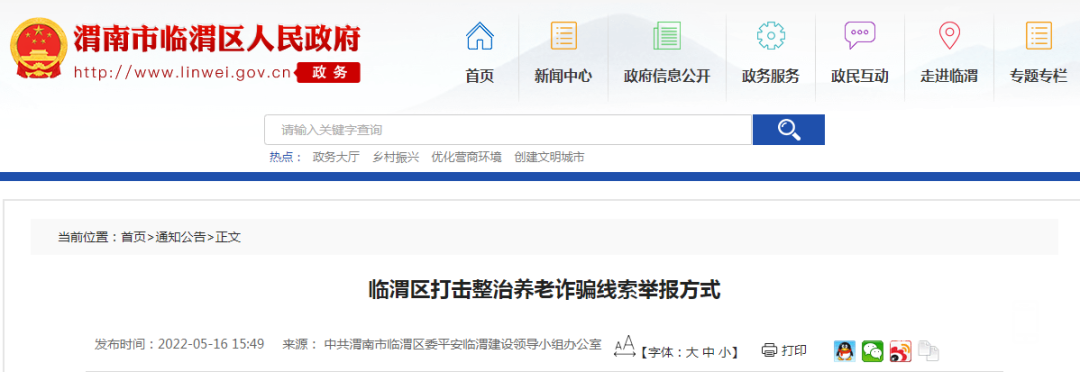The width and height of the screenshot is (1080, 372).
Task: Open the 创建文明城市 hot link
Action: tap(549, 157)
